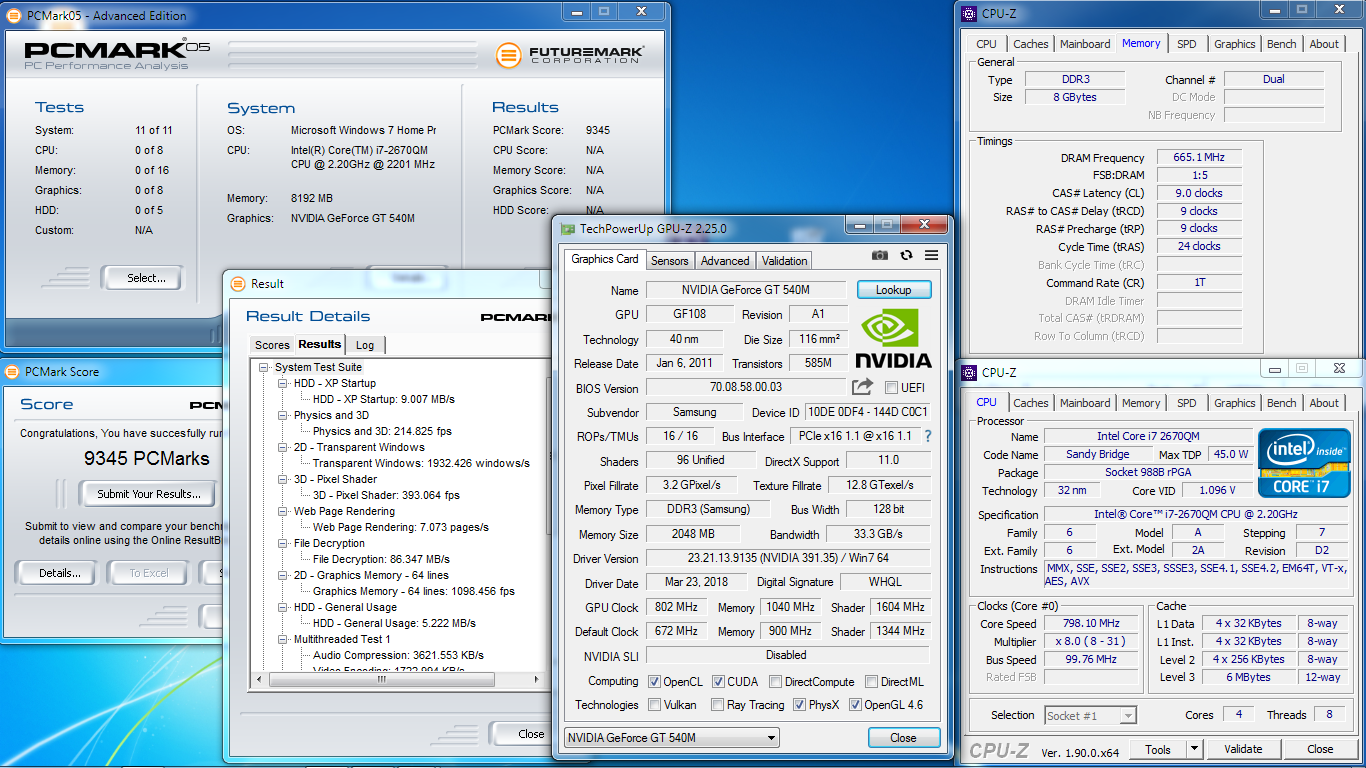Select the 'Physics and 3D: 214.825 fps' row

[382, 432]
